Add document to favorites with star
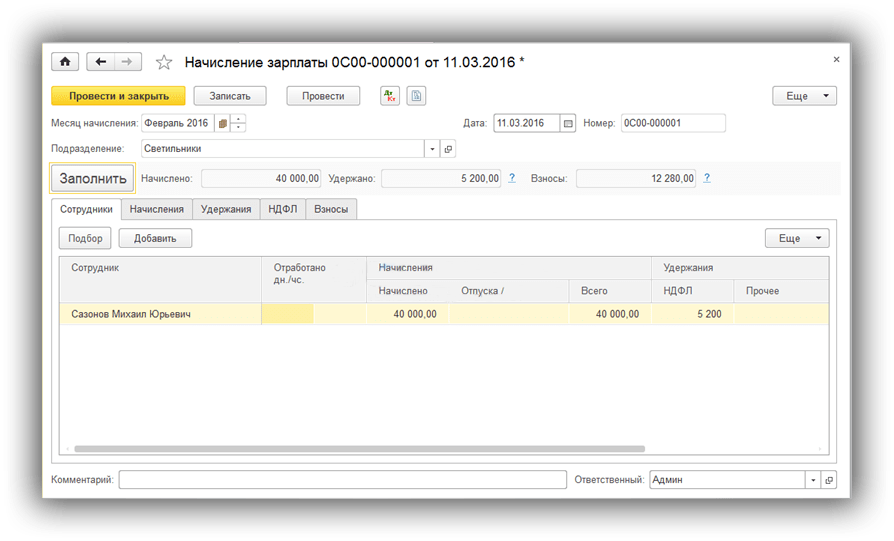Image resolution: width=894 pixels, height=541 pixels. [165, 62]
